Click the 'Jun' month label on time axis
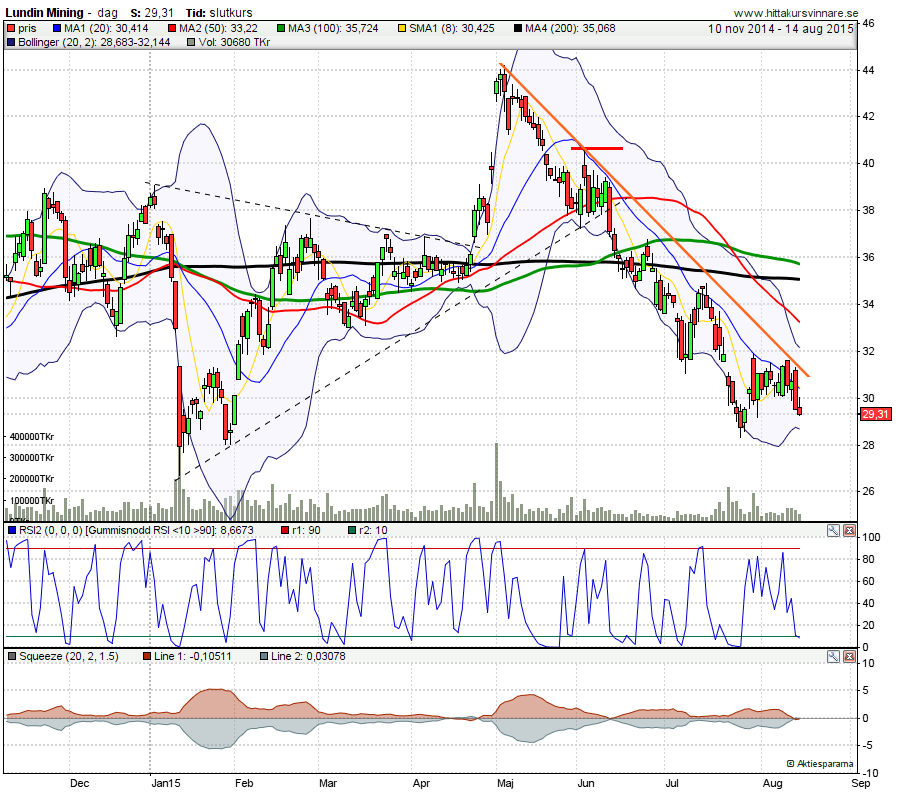Image resolution: width=901 pixels, height=796 pixels. click(586, 783)
